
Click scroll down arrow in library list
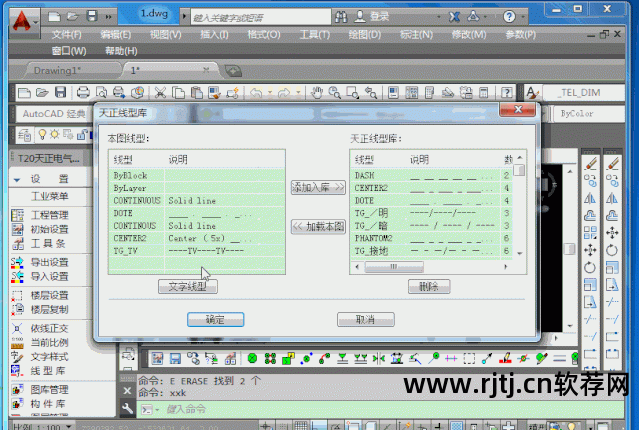[520, 254]
